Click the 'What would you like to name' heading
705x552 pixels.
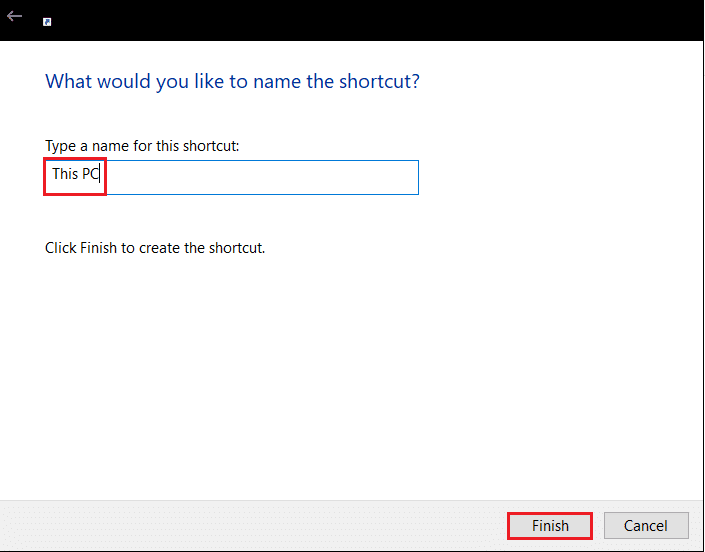(x=232, y=81)
